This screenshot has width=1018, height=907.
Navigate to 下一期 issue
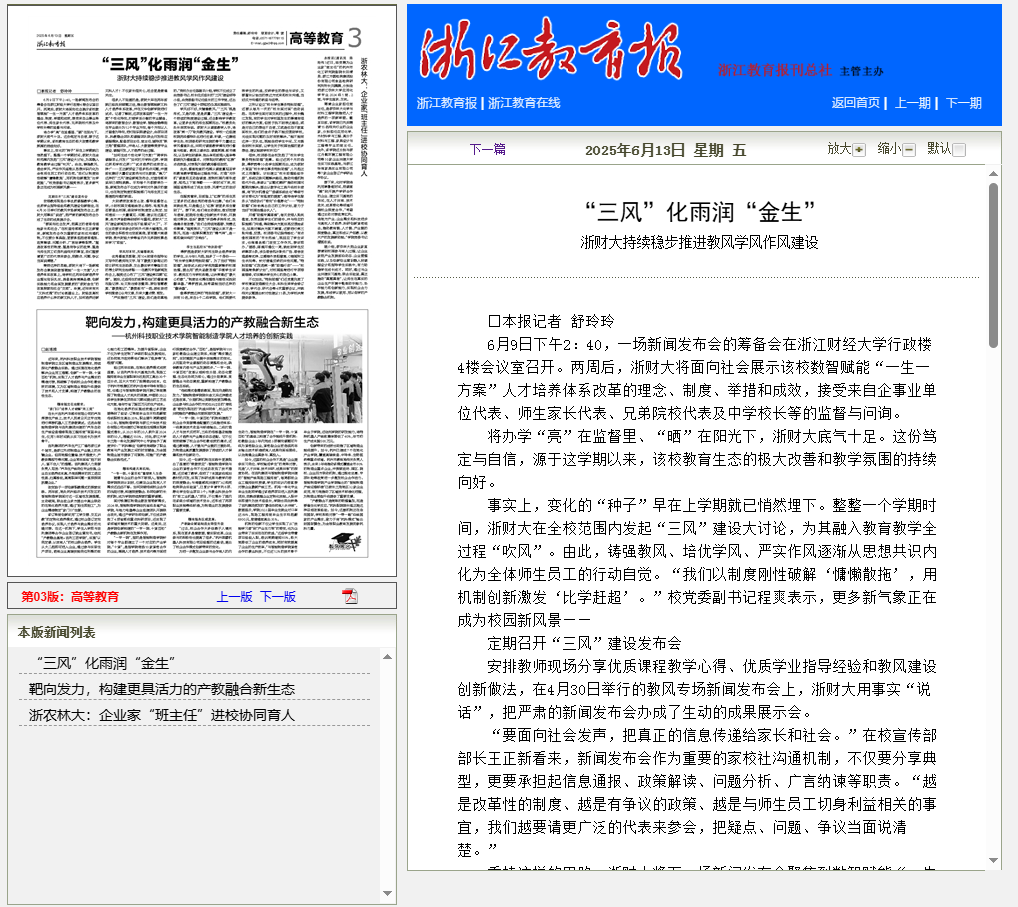click(x=963, y=103)
